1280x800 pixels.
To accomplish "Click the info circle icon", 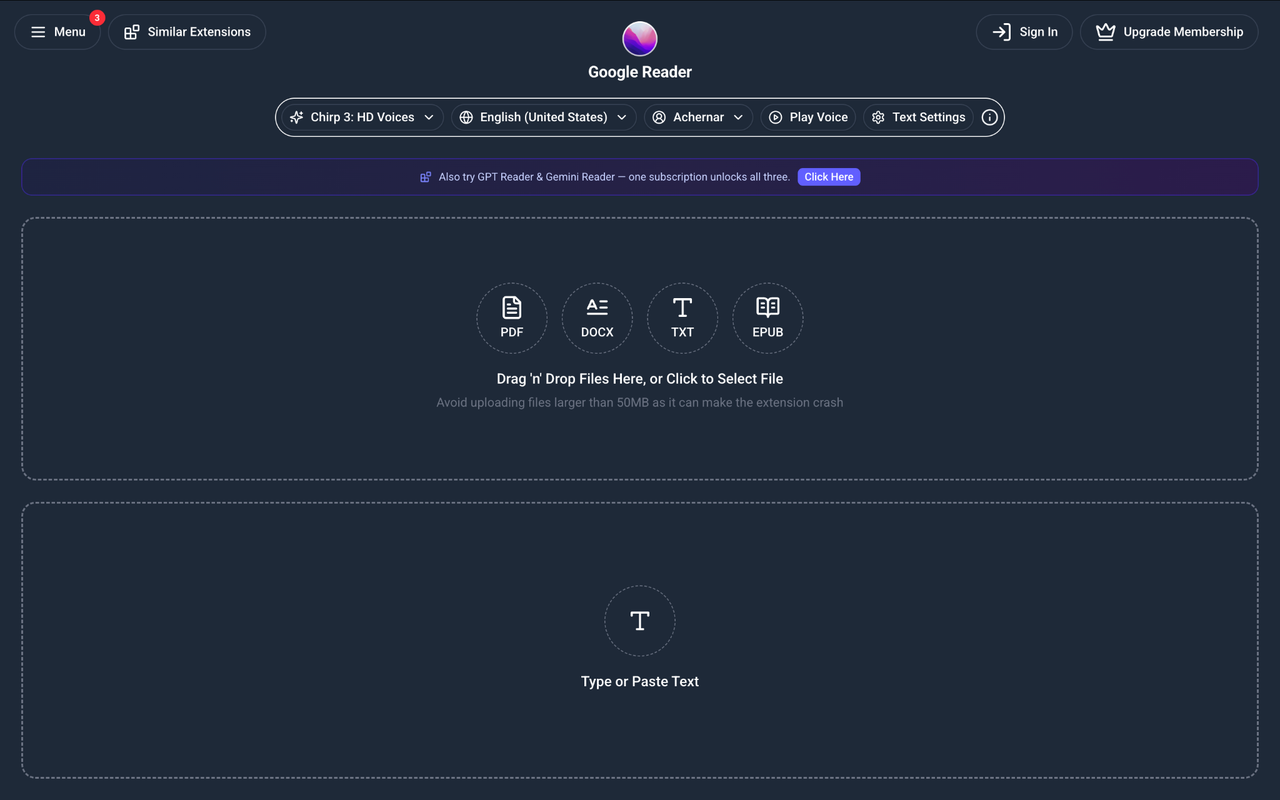I will pyautogui.click(x=990, y=117).
